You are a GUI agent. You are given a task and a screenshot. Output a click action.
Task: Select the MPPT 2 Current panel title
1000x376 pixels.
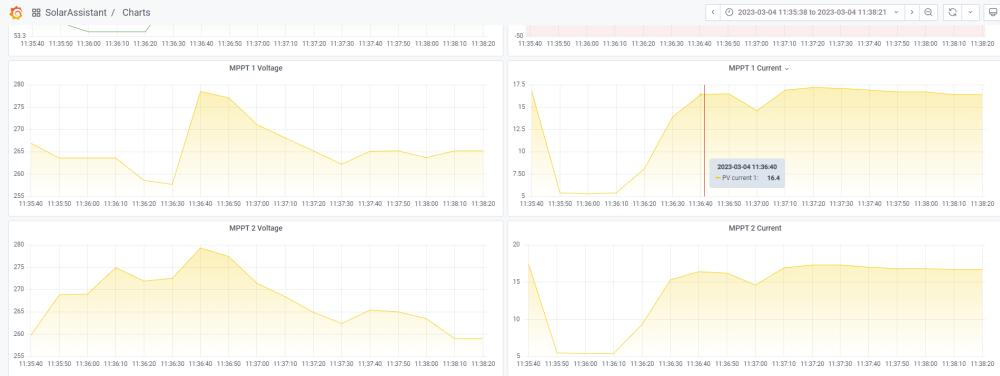click(754, 228)
